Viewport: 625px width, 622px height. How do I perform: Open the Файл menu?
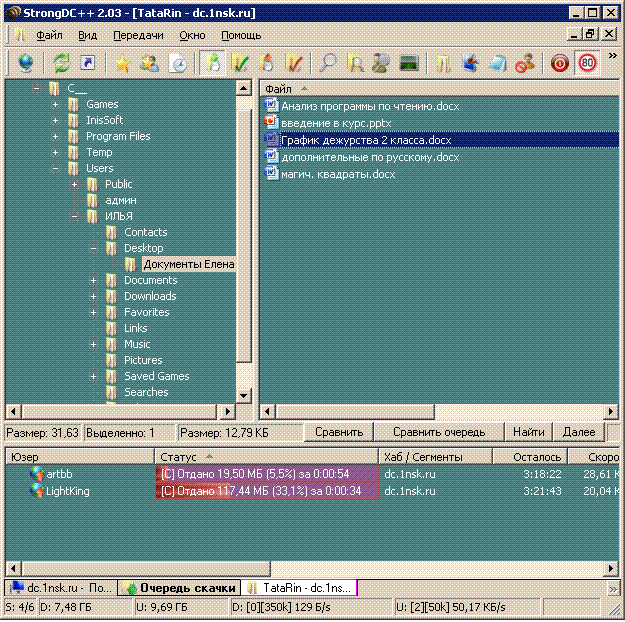49,35
